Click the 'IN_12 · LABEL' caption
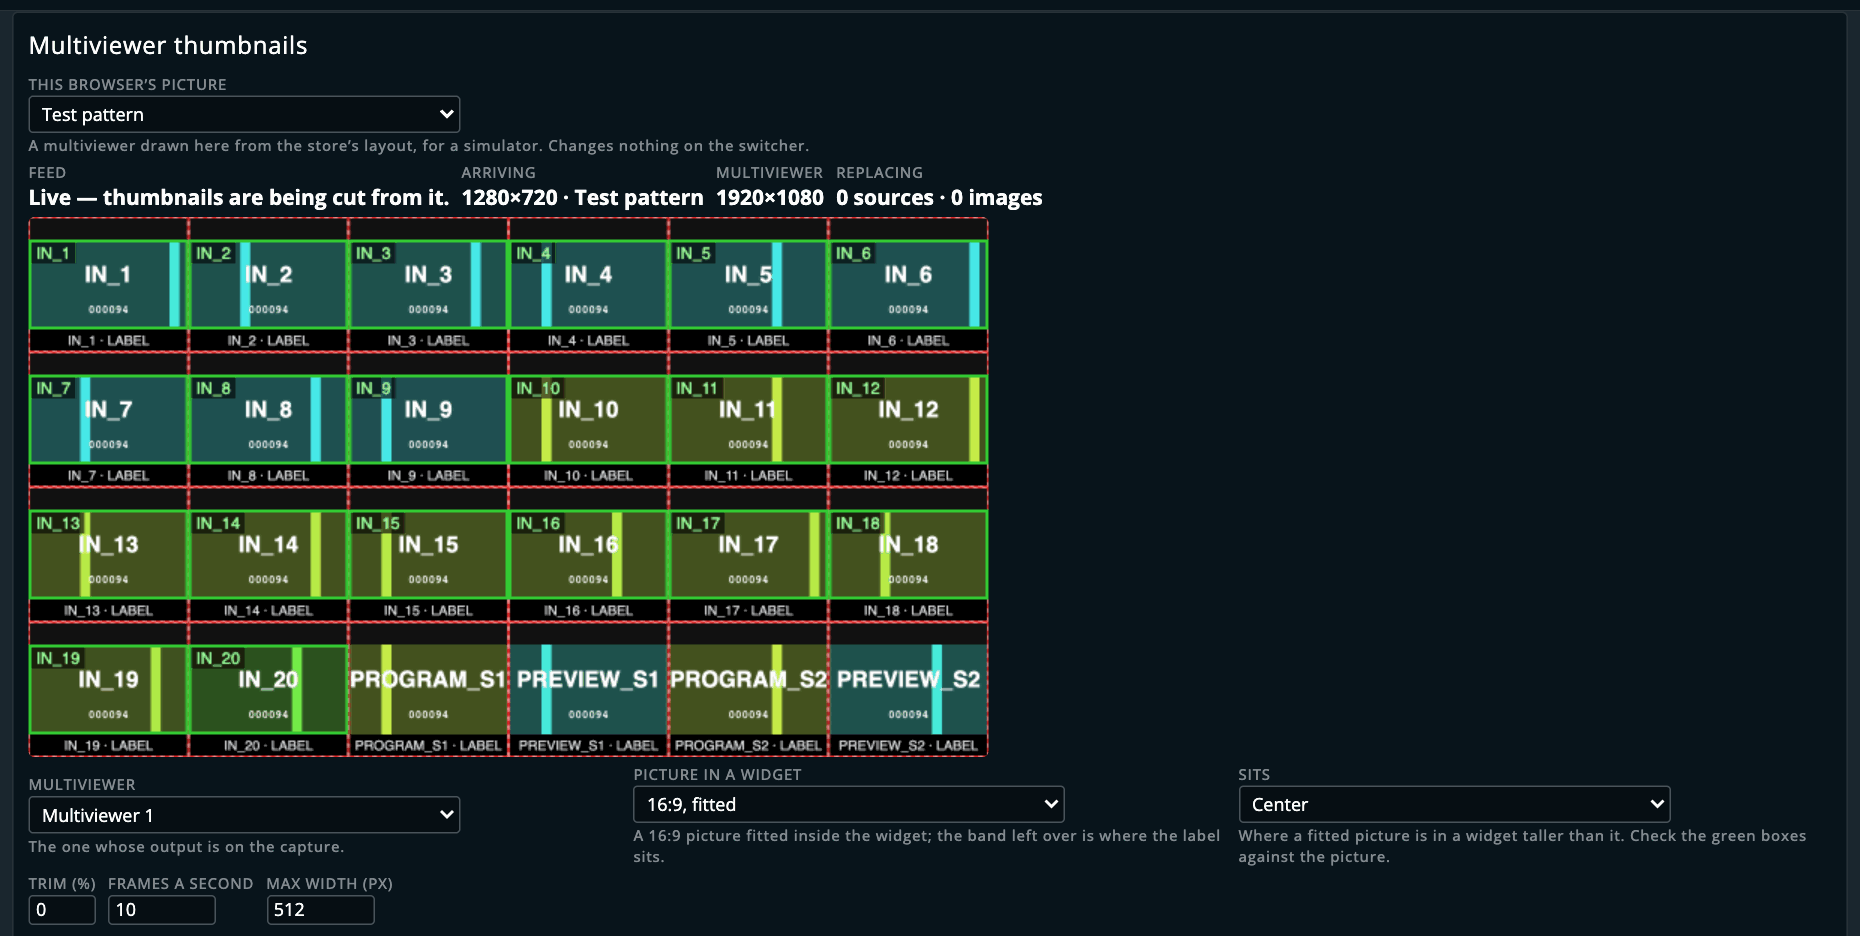The height and width of the screenshot is (936, 1860). tap(908, 476)
